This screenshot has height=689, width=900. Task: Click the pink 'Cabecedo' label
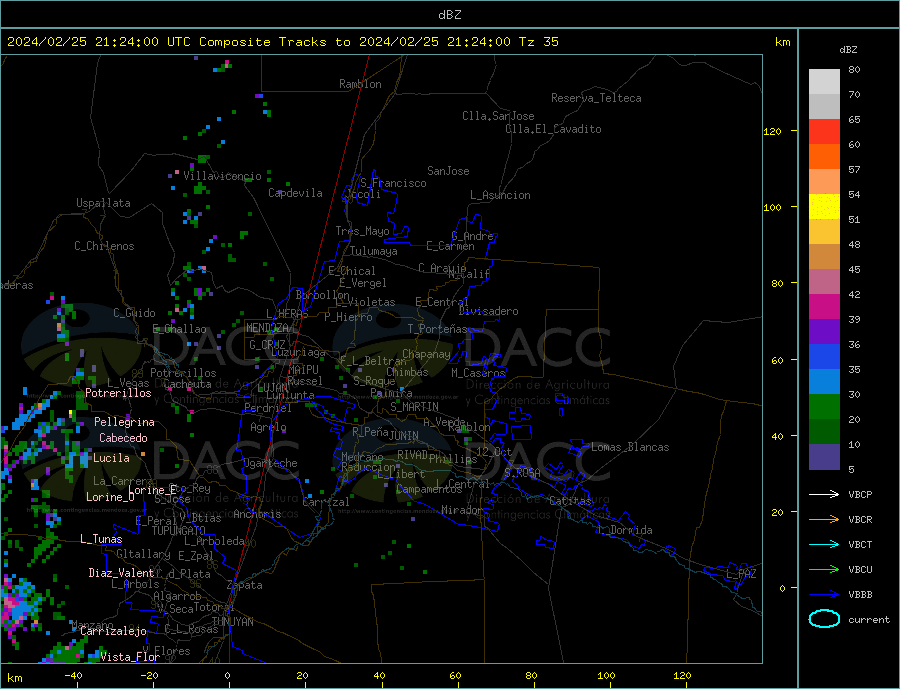(x=123, y=438)
